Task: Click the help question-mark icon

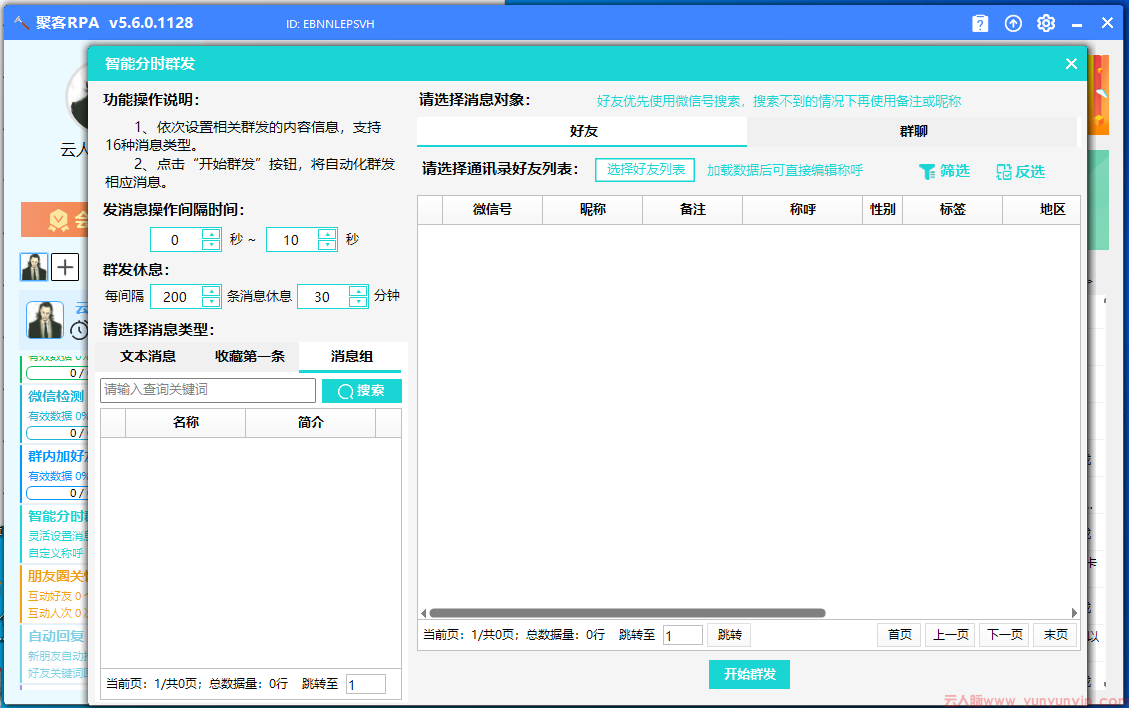Action: click(979, 23)
